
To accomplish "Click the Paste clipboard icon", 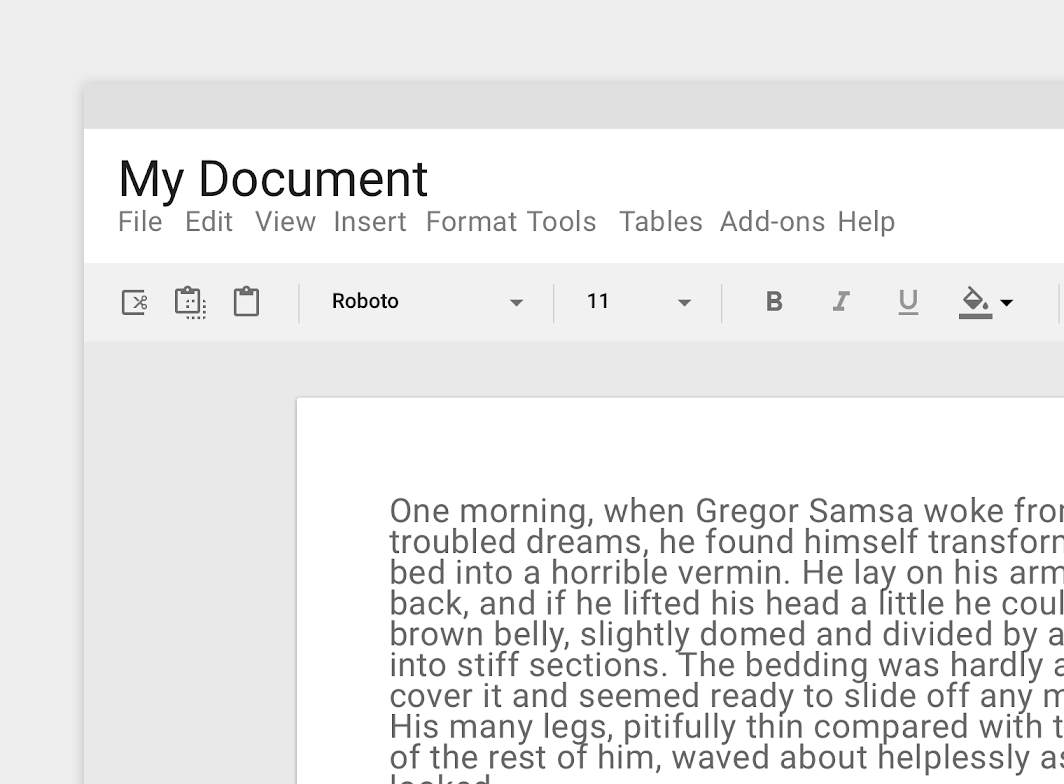I will point(246,301).
